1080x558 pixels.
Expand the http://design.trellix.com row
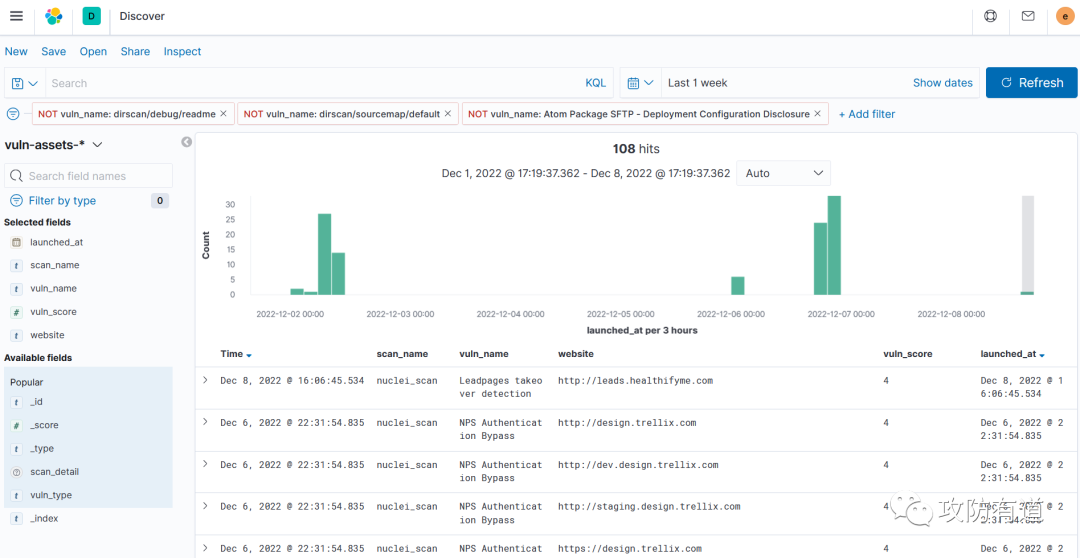pyautogui.click(x=205, y=422)
